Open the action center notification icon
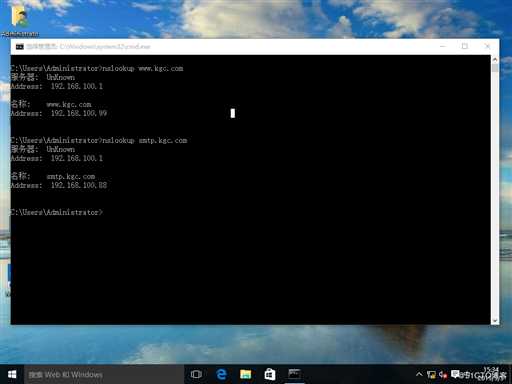Image resolution: width=512 pixels, height=384 pixels. [455, 374]
